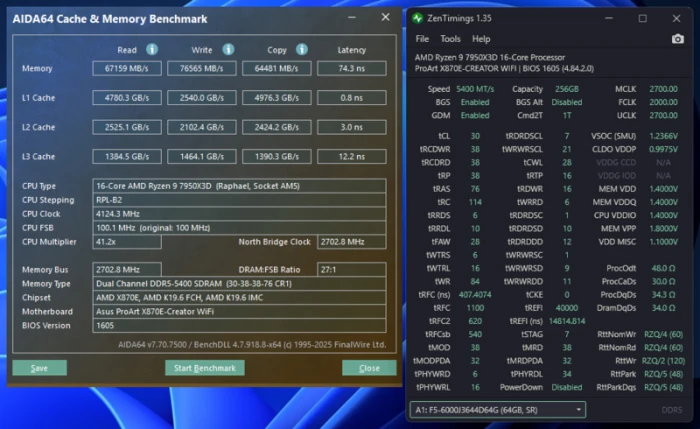Image resolution: width=700 pixels, height=429 pixels.
Task: Select the Memory Latency value box
Action: tap(351, 68)
